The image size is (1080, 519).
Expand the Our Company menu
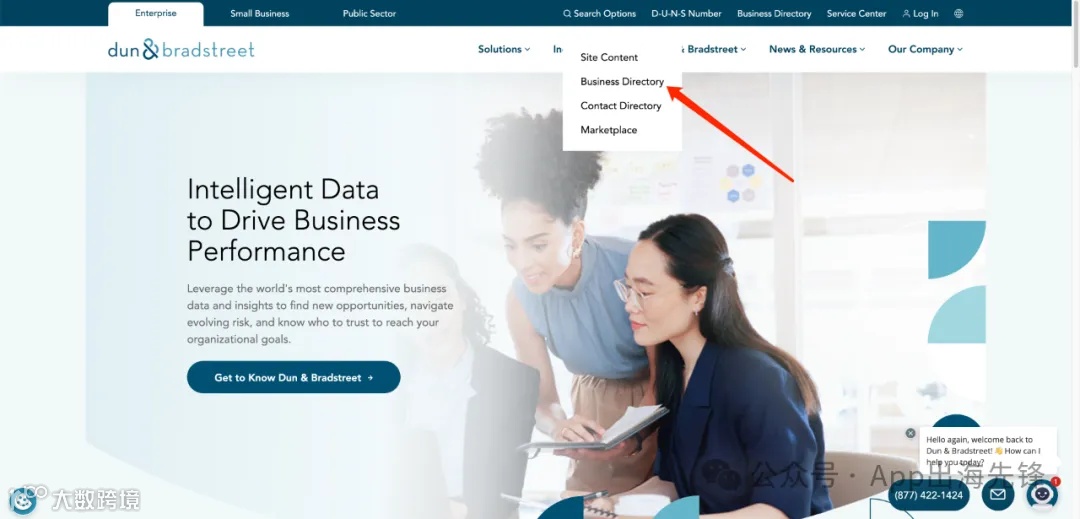(x=925, y=49)
